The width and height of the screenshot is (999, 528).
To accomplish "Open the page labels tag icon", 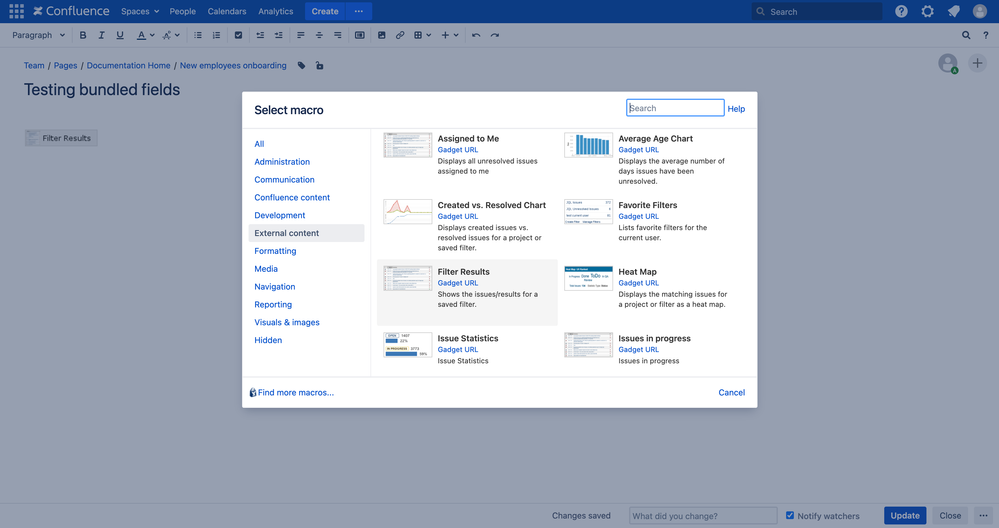I will (x=301, y=66).
